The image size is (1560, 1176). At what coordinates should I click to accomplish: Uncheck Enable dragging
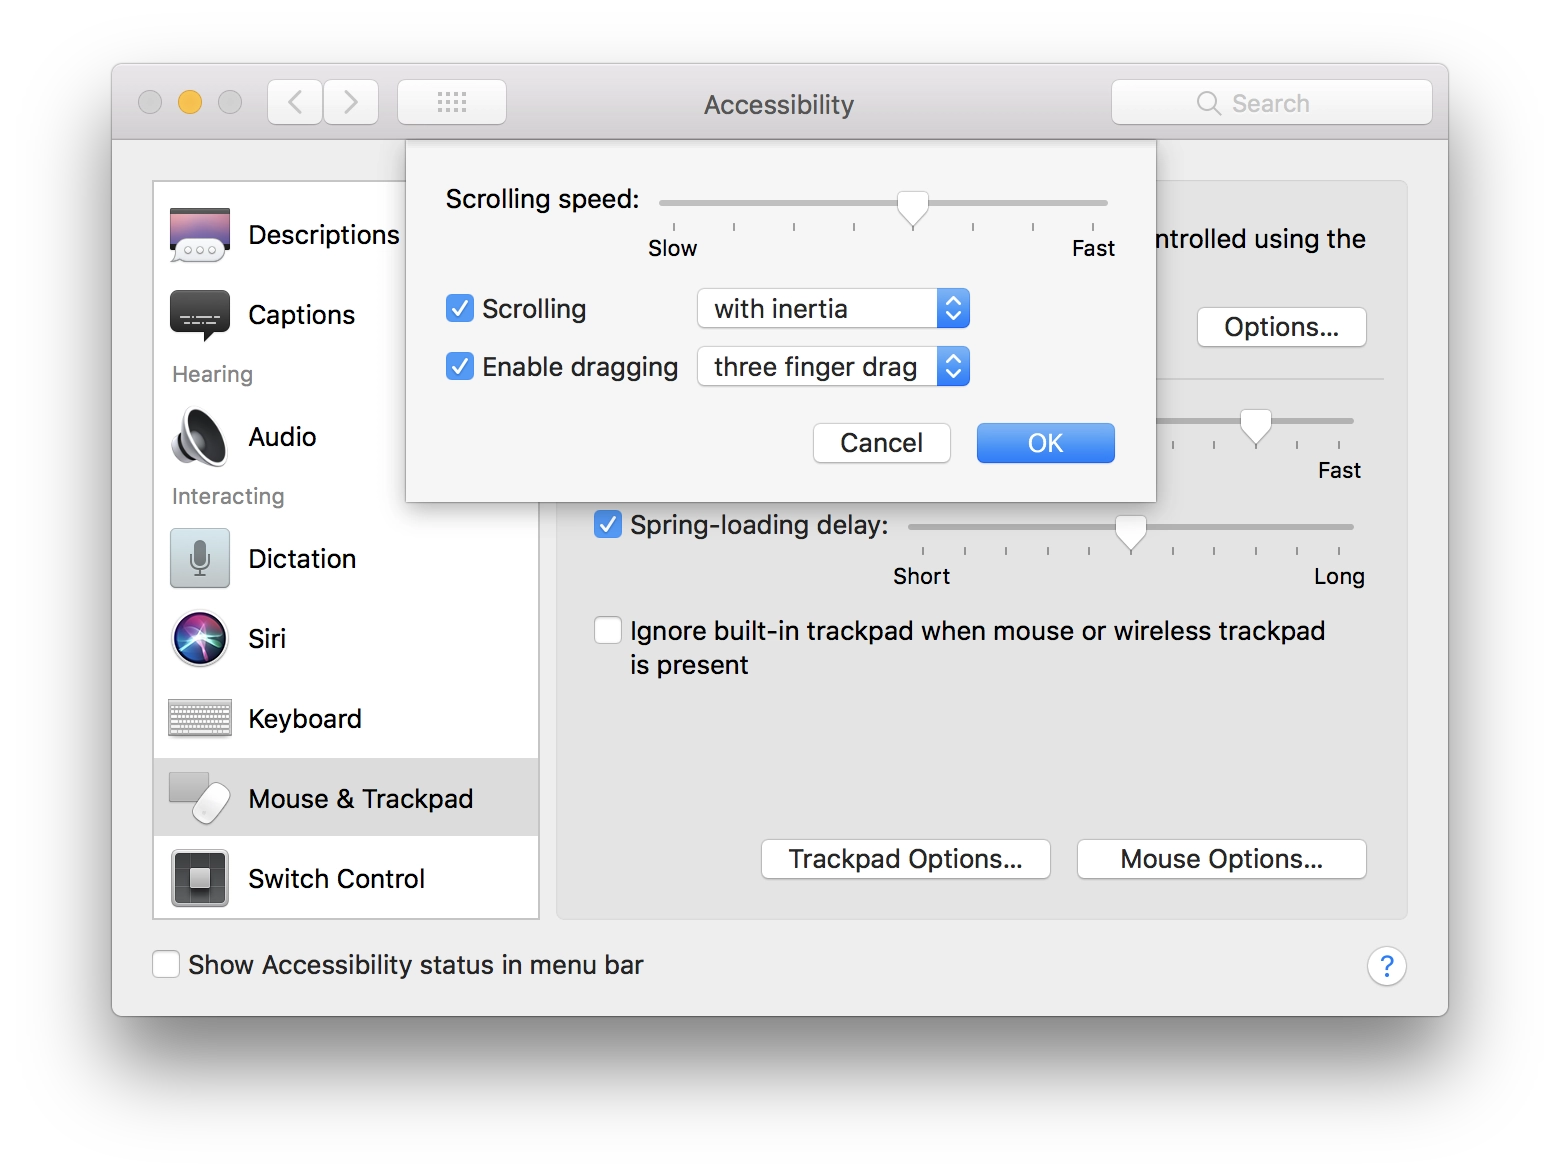tap(460, 367)
